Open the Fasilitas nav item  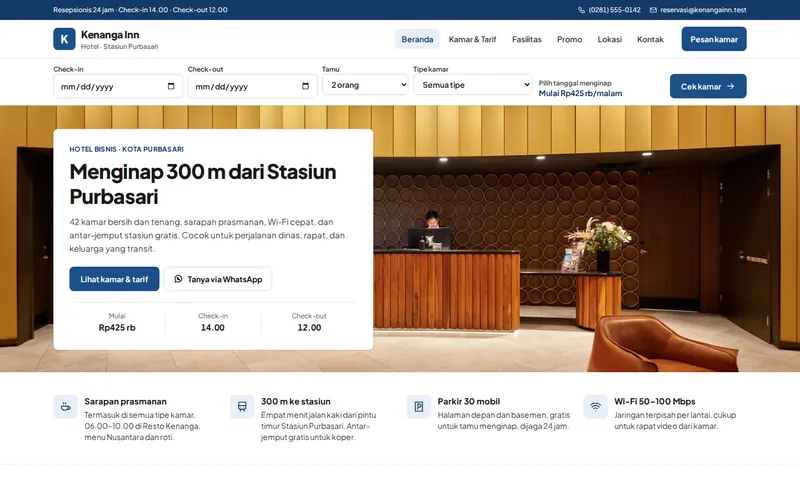click(x=527, y=39)
